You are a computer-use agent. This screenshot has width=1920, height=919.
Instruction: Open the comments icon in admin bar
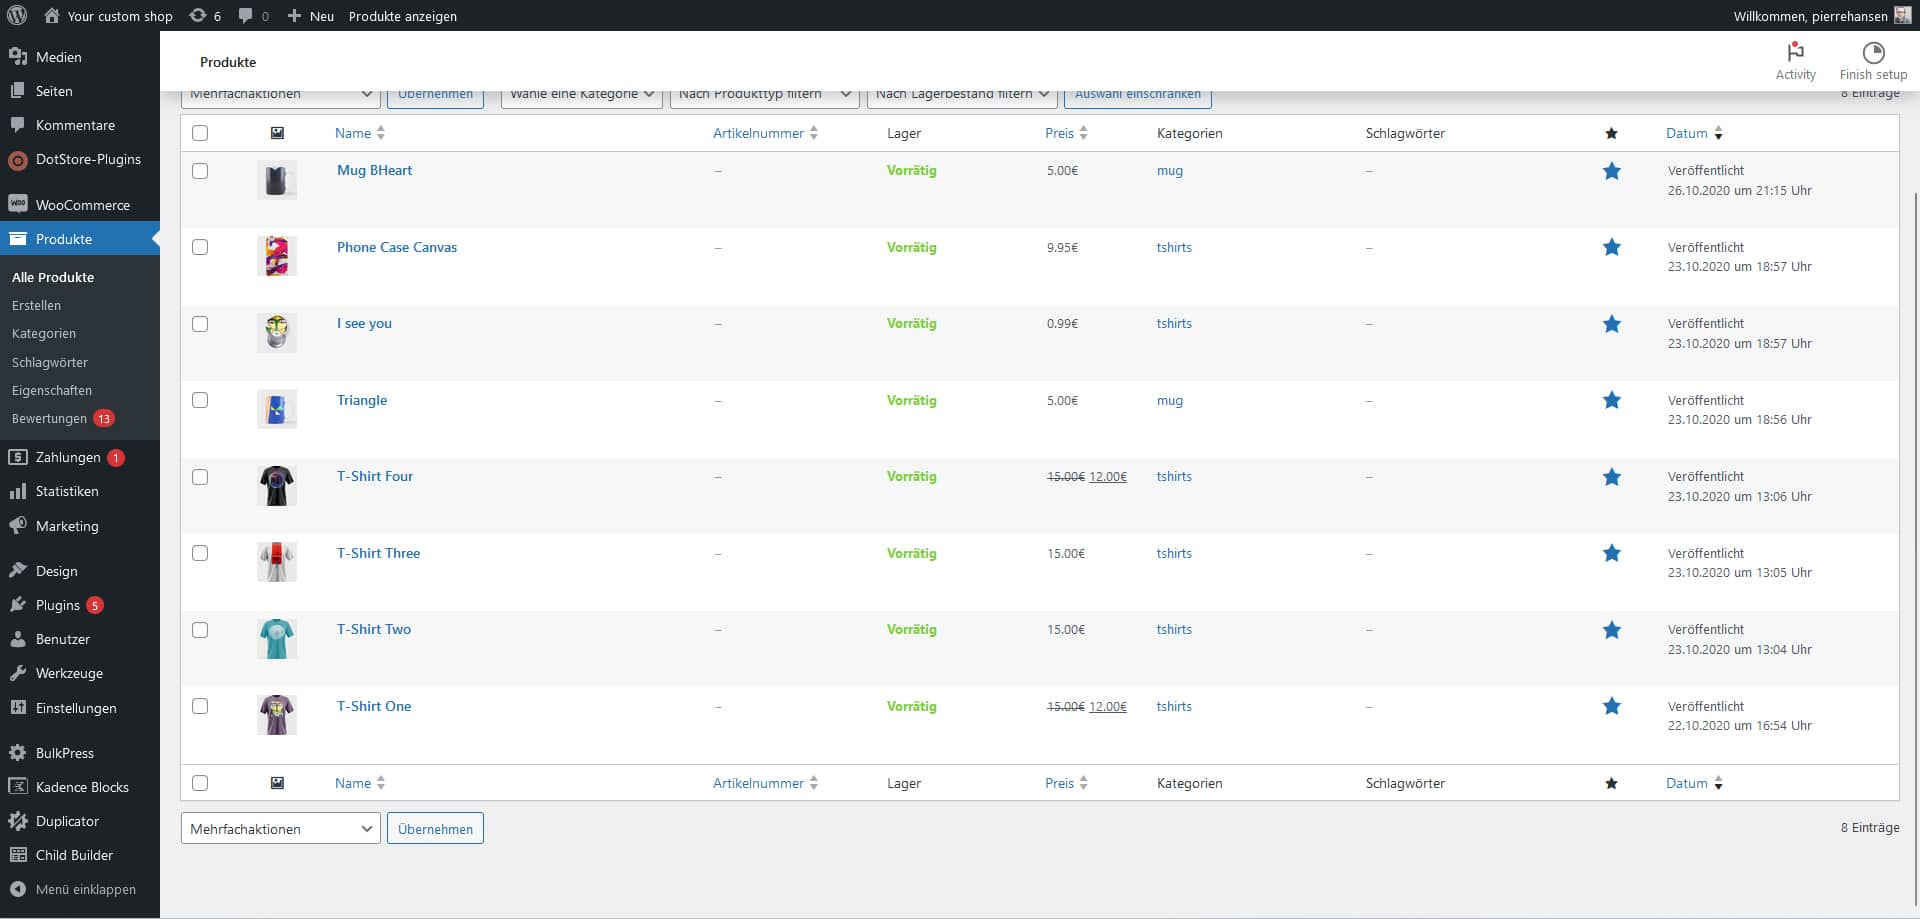[x=244, y=15]
